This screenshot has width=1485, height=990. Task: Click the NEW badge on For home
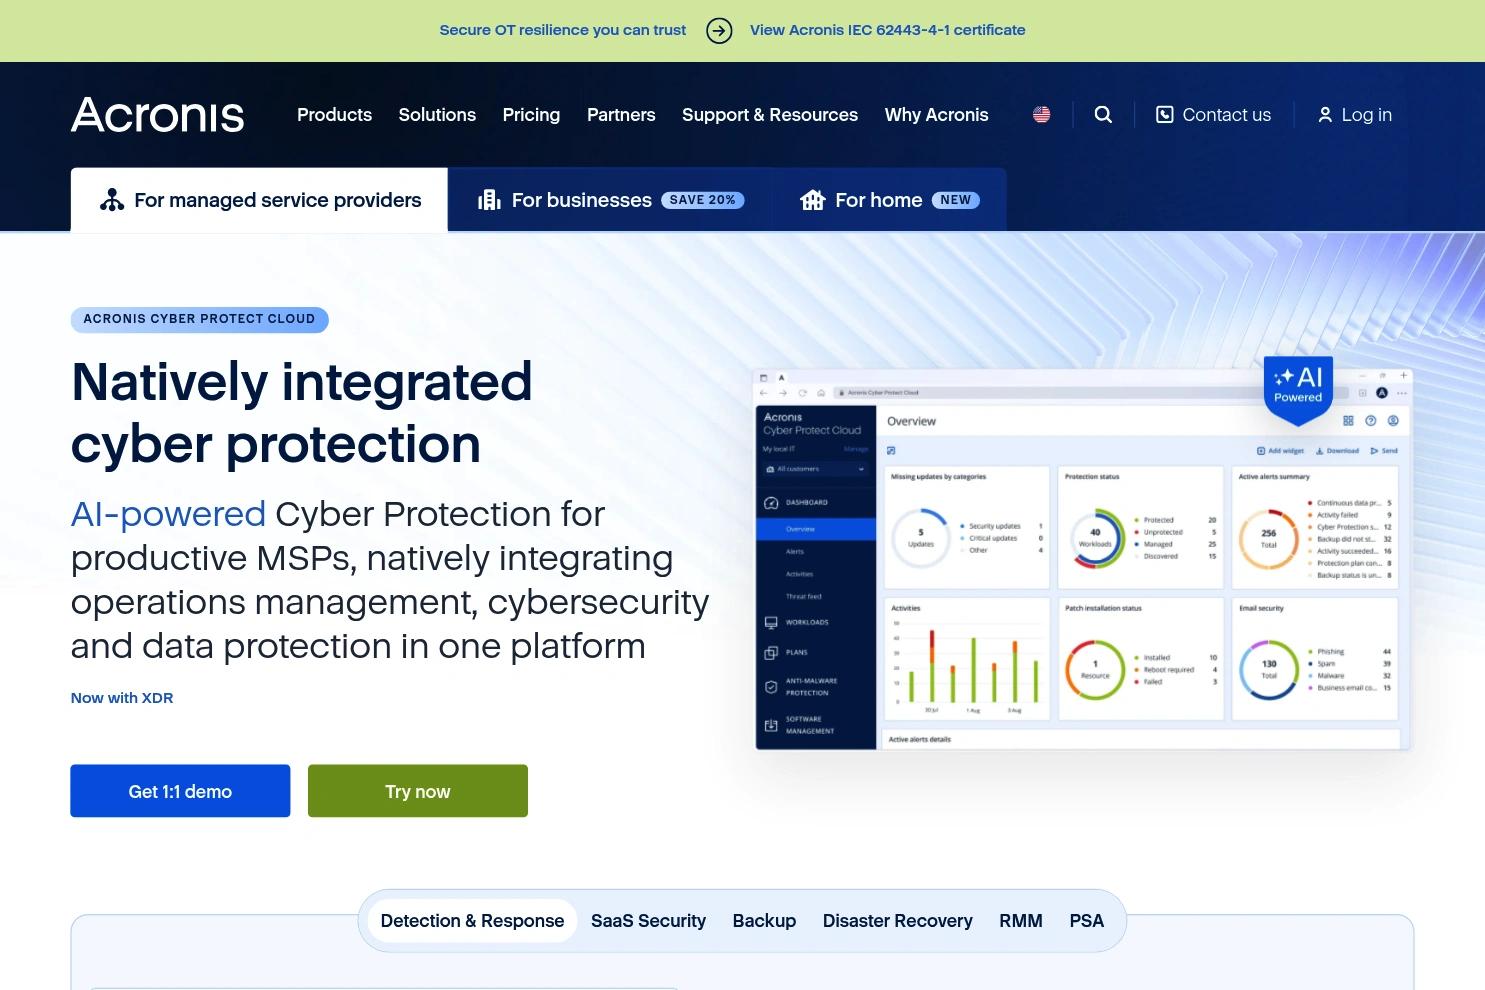(956, 200)
